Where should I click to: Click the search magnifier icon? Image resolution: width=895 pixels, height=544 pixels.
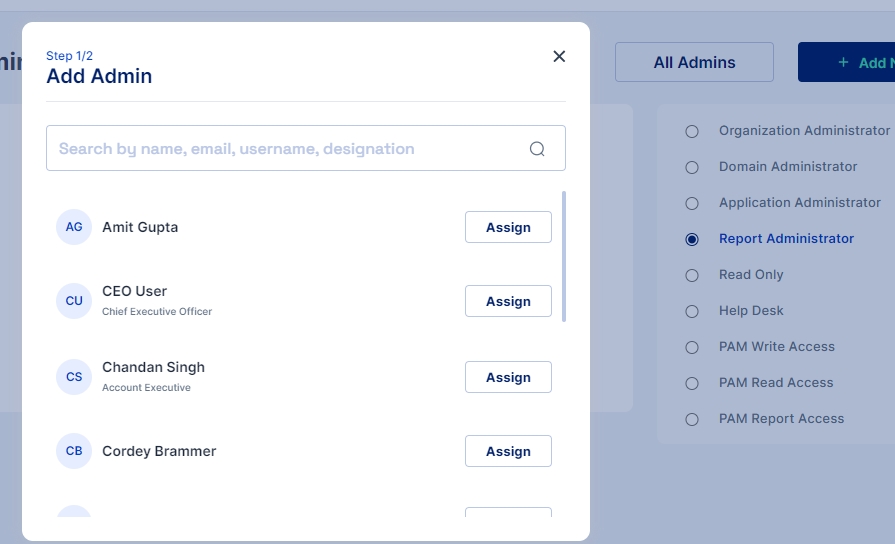point(537,149)
